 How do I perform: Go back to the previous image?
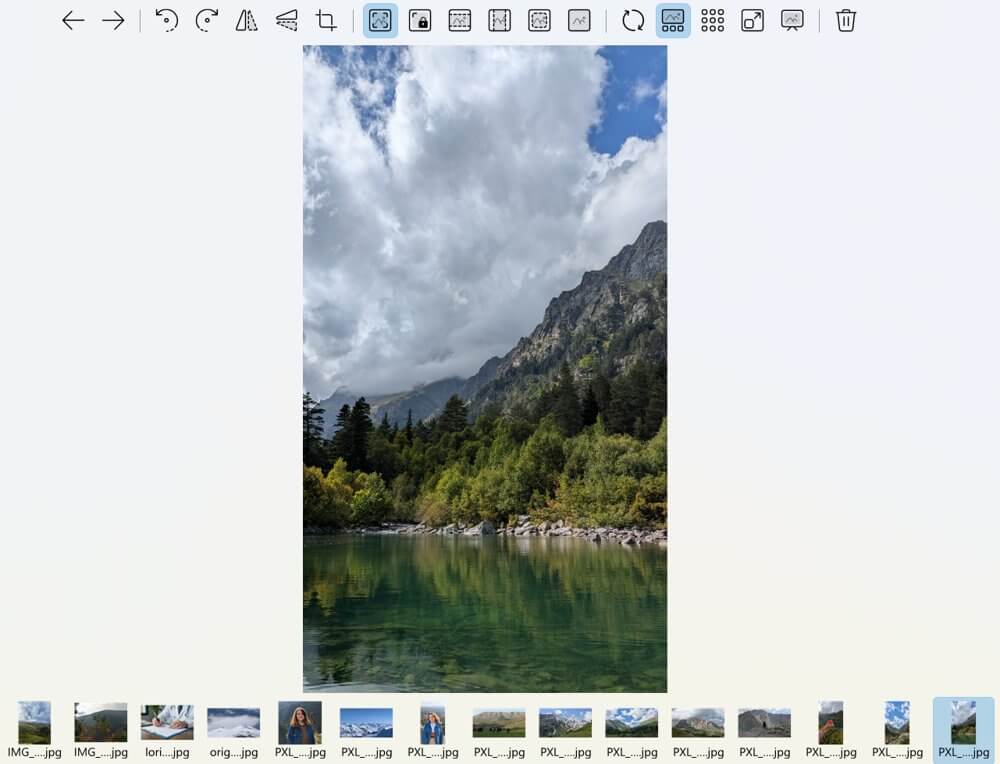73,20
